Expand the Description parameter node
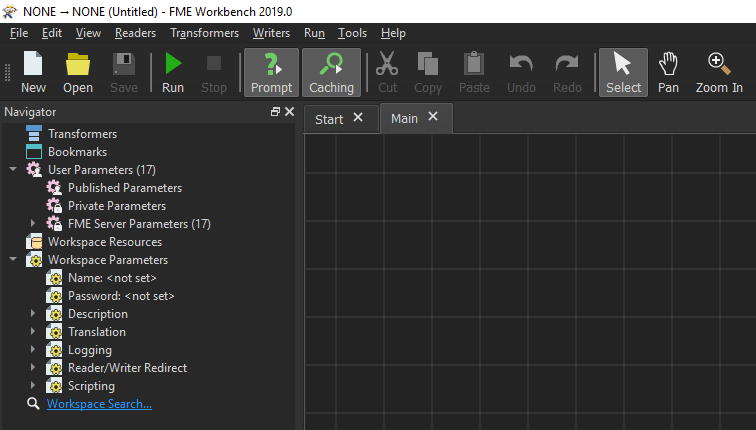Screen dimensions: 756x430 click(33, 314)
